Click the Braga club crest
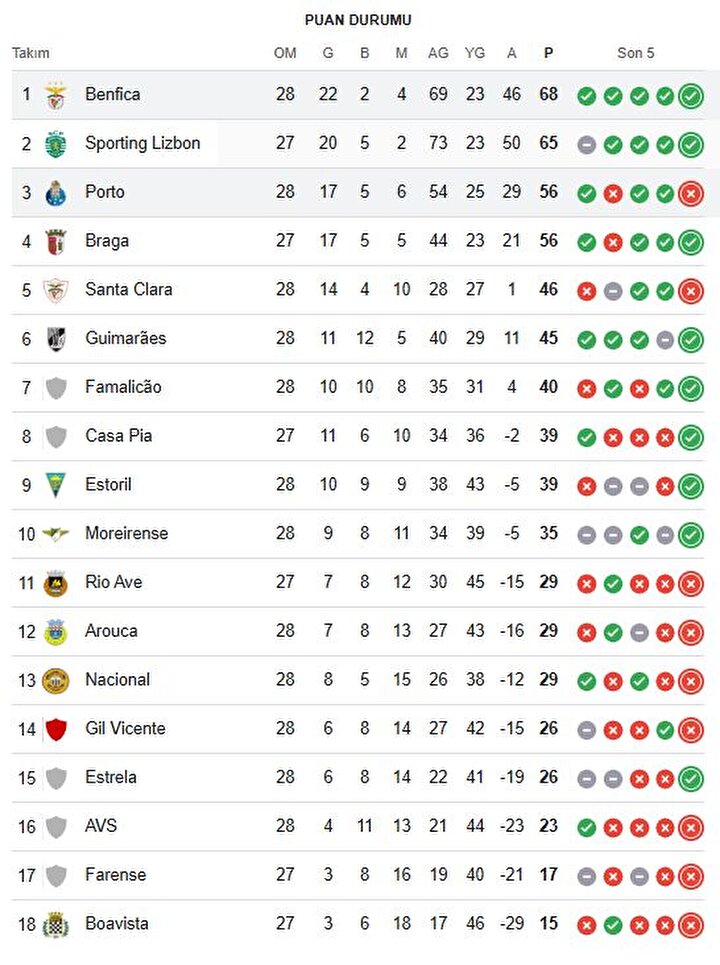 [x=56, y=242]
